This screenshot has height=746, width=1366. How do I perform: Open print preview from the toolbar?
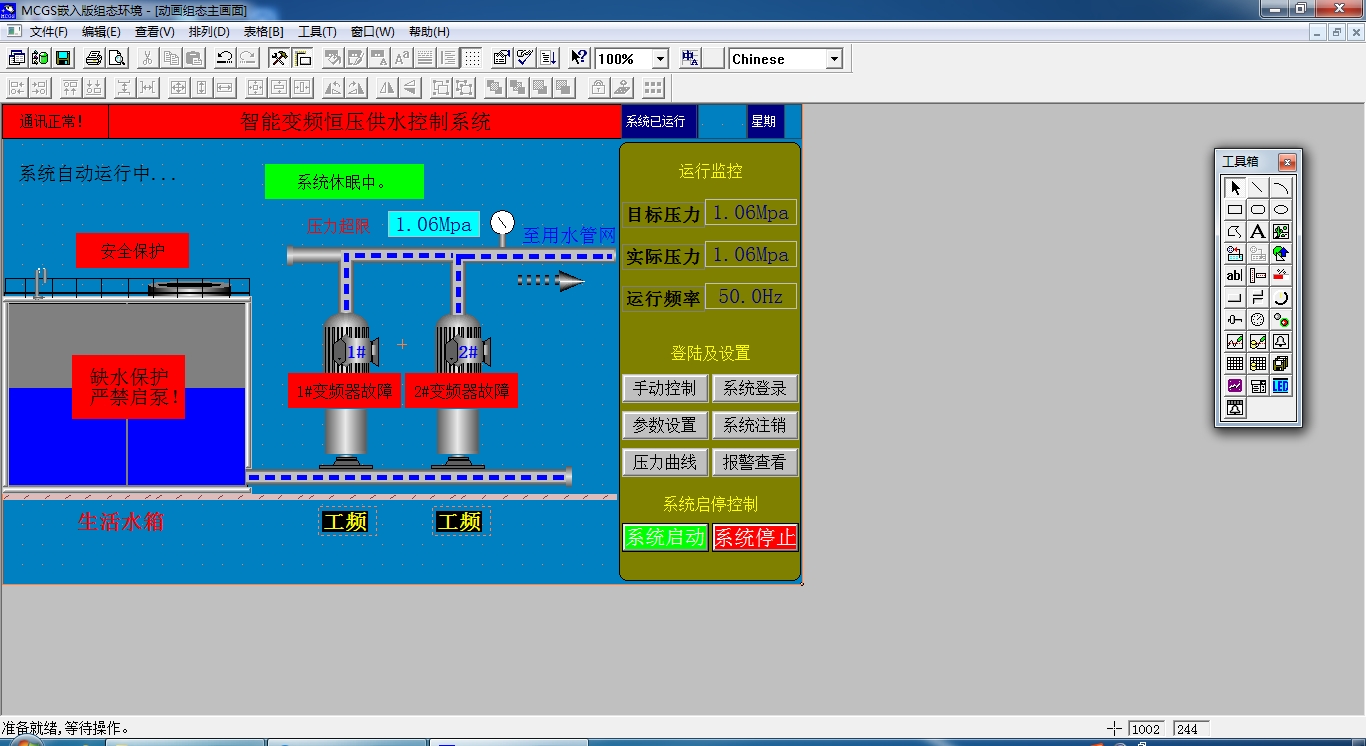pos(117,59)
